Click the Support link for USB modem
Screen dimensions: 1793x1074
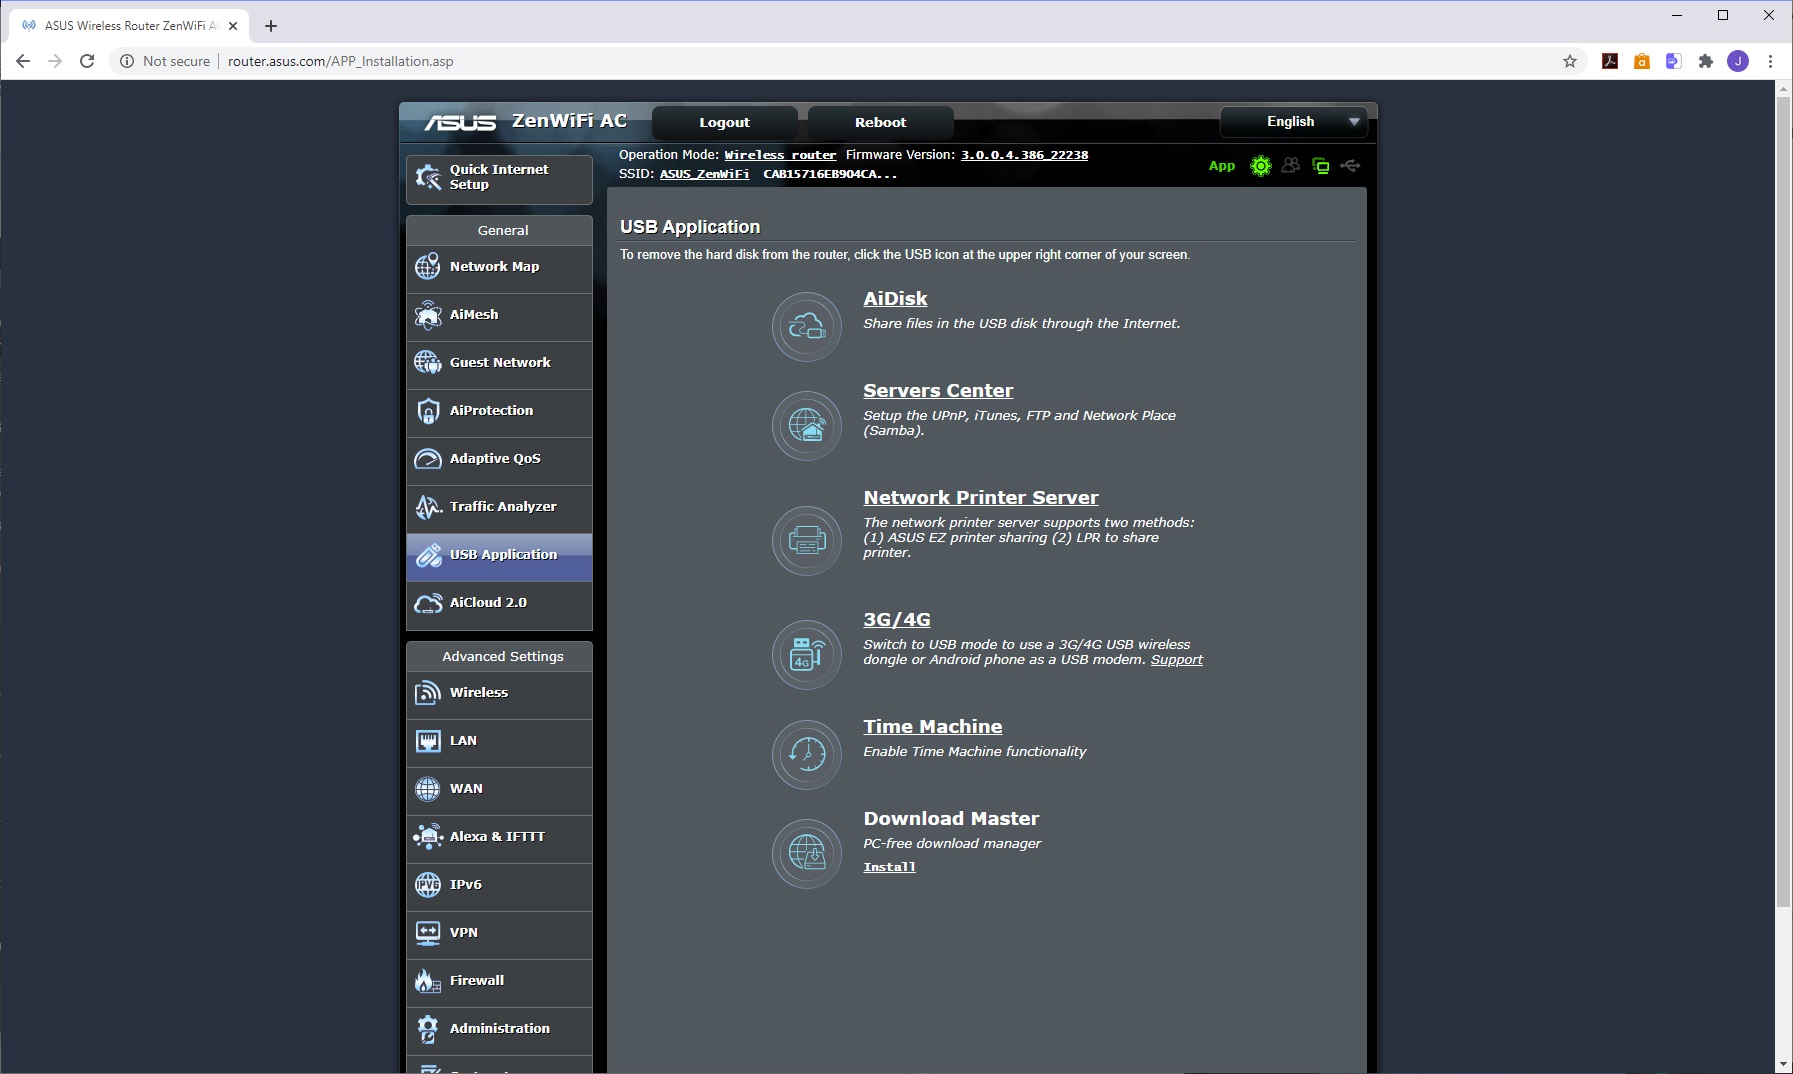(x=1176, y=660)
